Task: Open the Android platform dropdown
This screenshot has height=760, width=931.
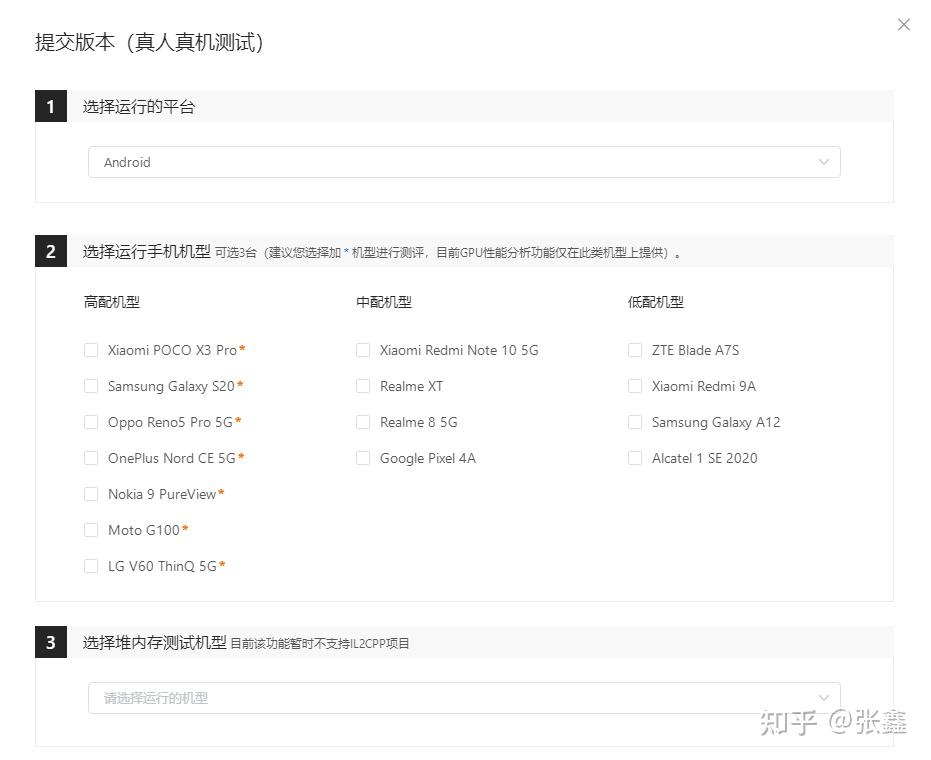Action: (x=464, y=162)
